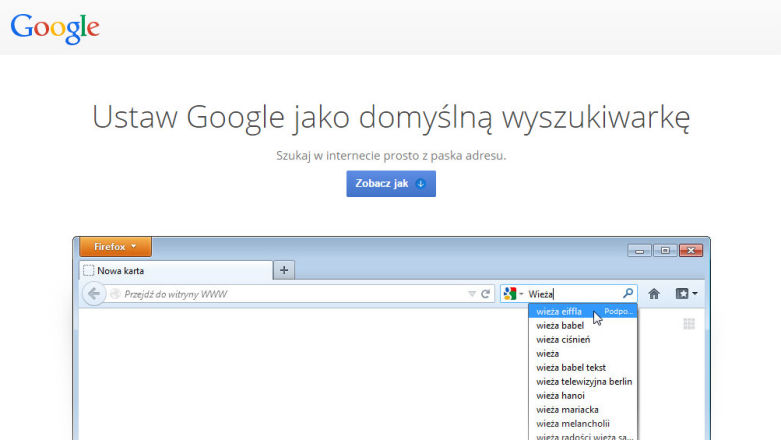This screenshot has width=781, height=440.
Task: Select the Nowa karta tab
Action: click(176, 271)
